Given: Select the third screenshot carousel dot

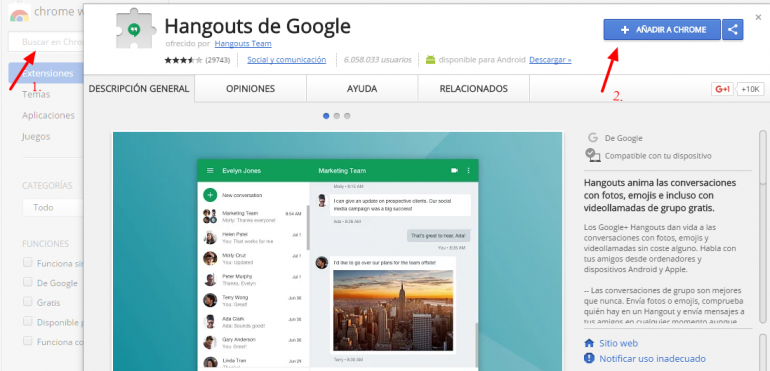Looking at the screenshot, I should coord(347,116).
